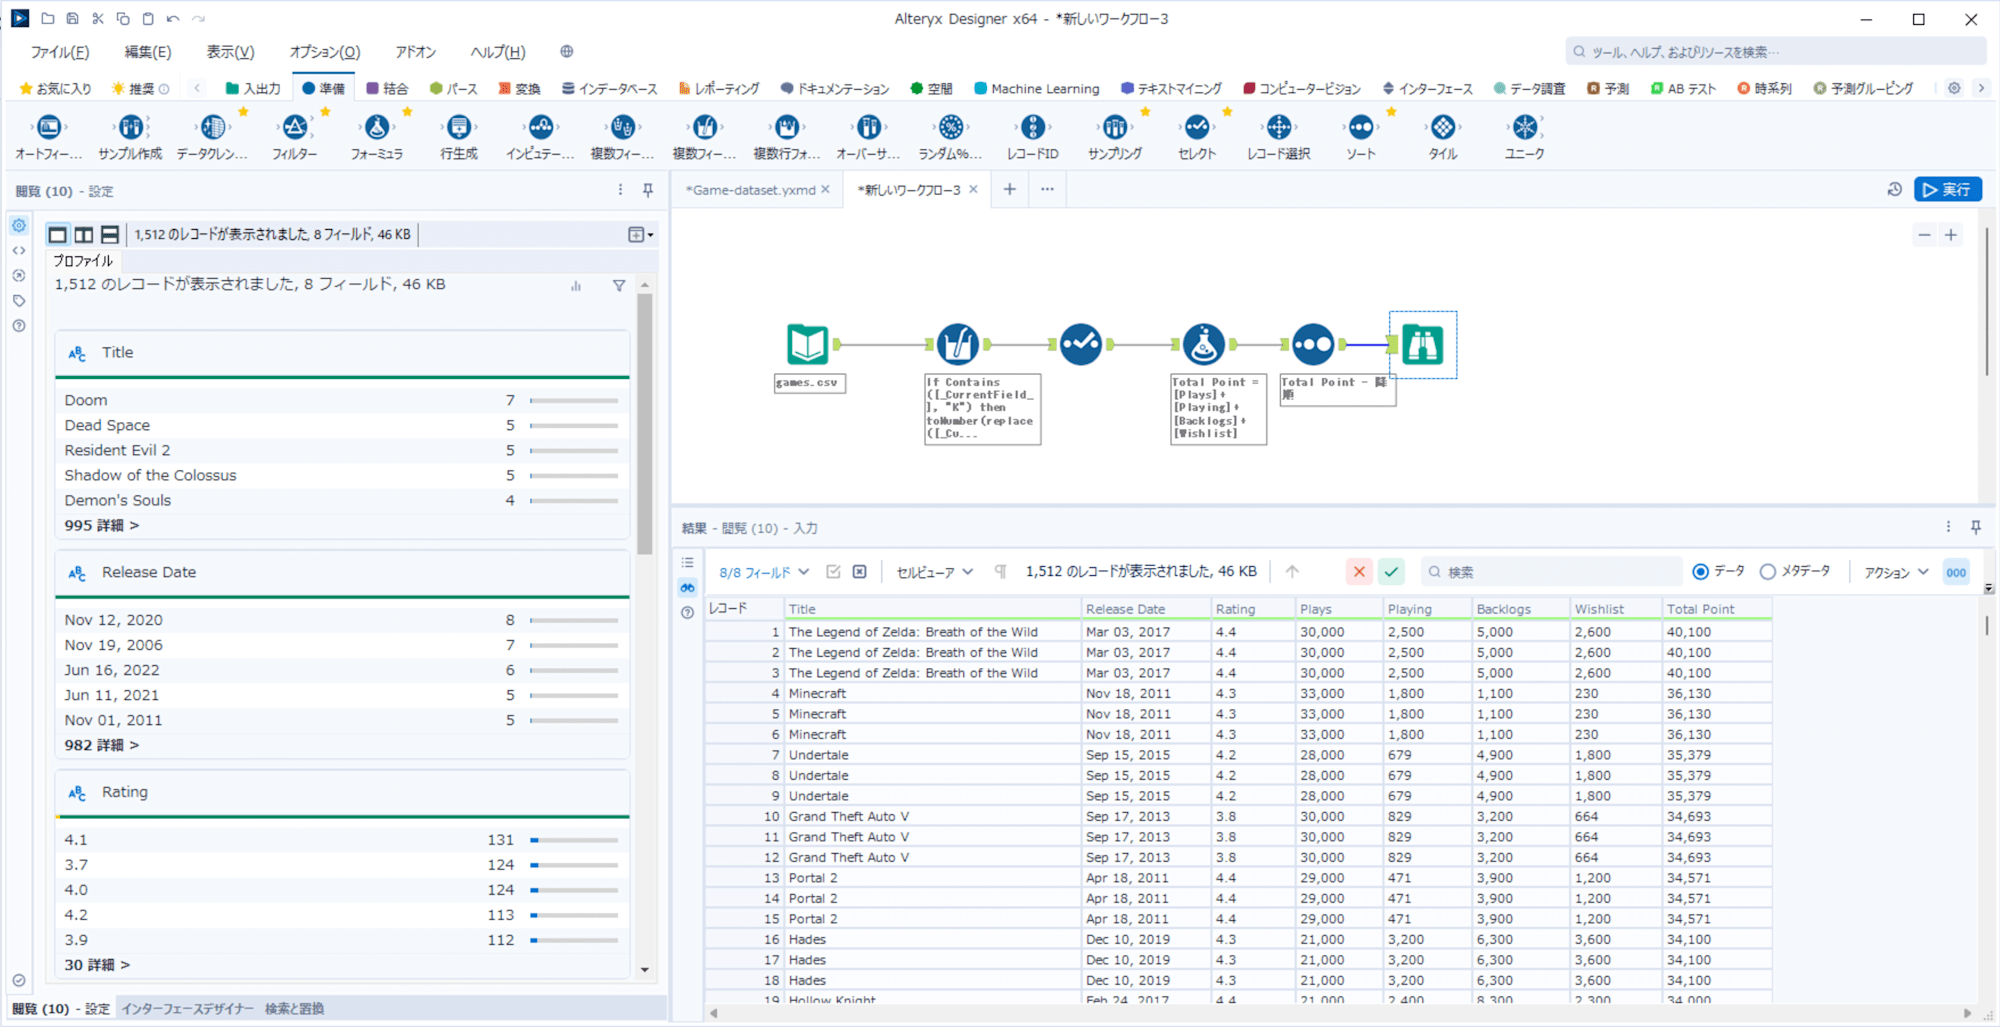Click the 実行 run button
The height and width of the screenshot is (1027, 2000).
pyautogui.click(x=1947, y=189)
